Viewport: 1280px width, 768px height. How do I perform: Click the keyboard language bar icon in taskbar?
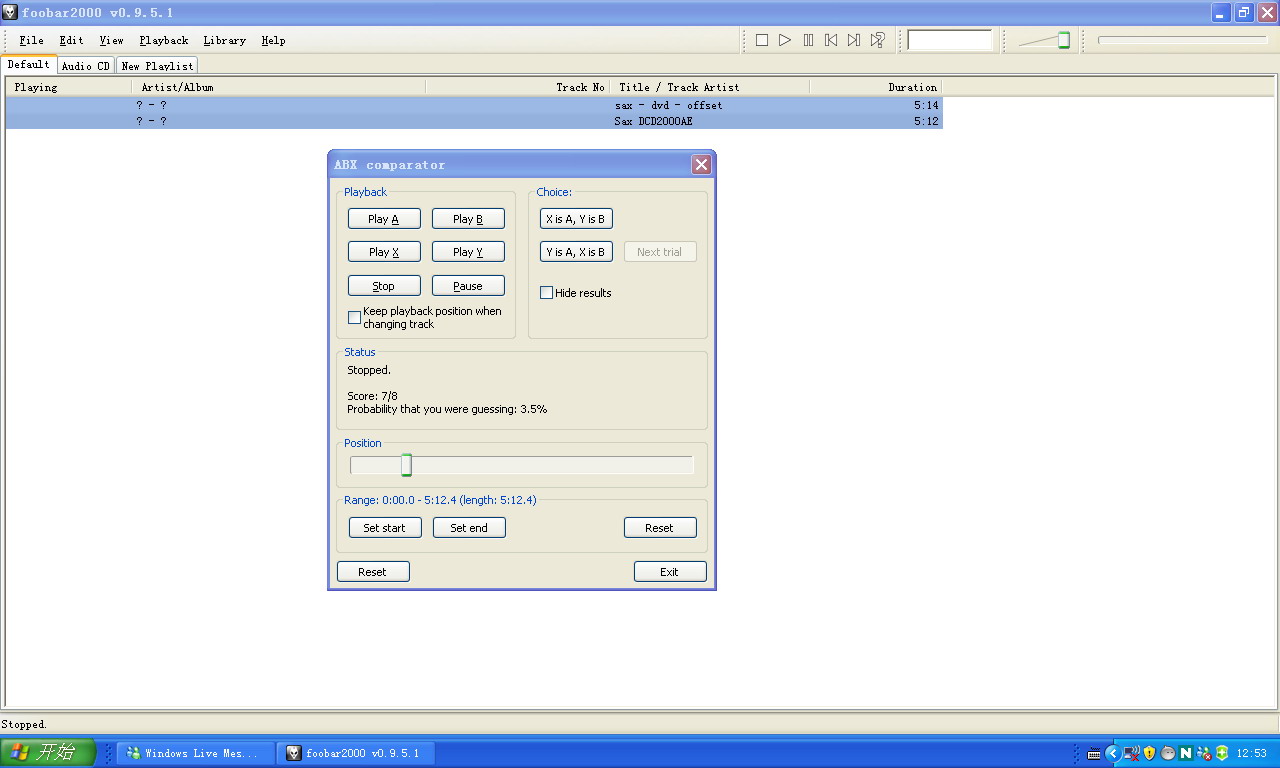click(x=1094, y=753)
